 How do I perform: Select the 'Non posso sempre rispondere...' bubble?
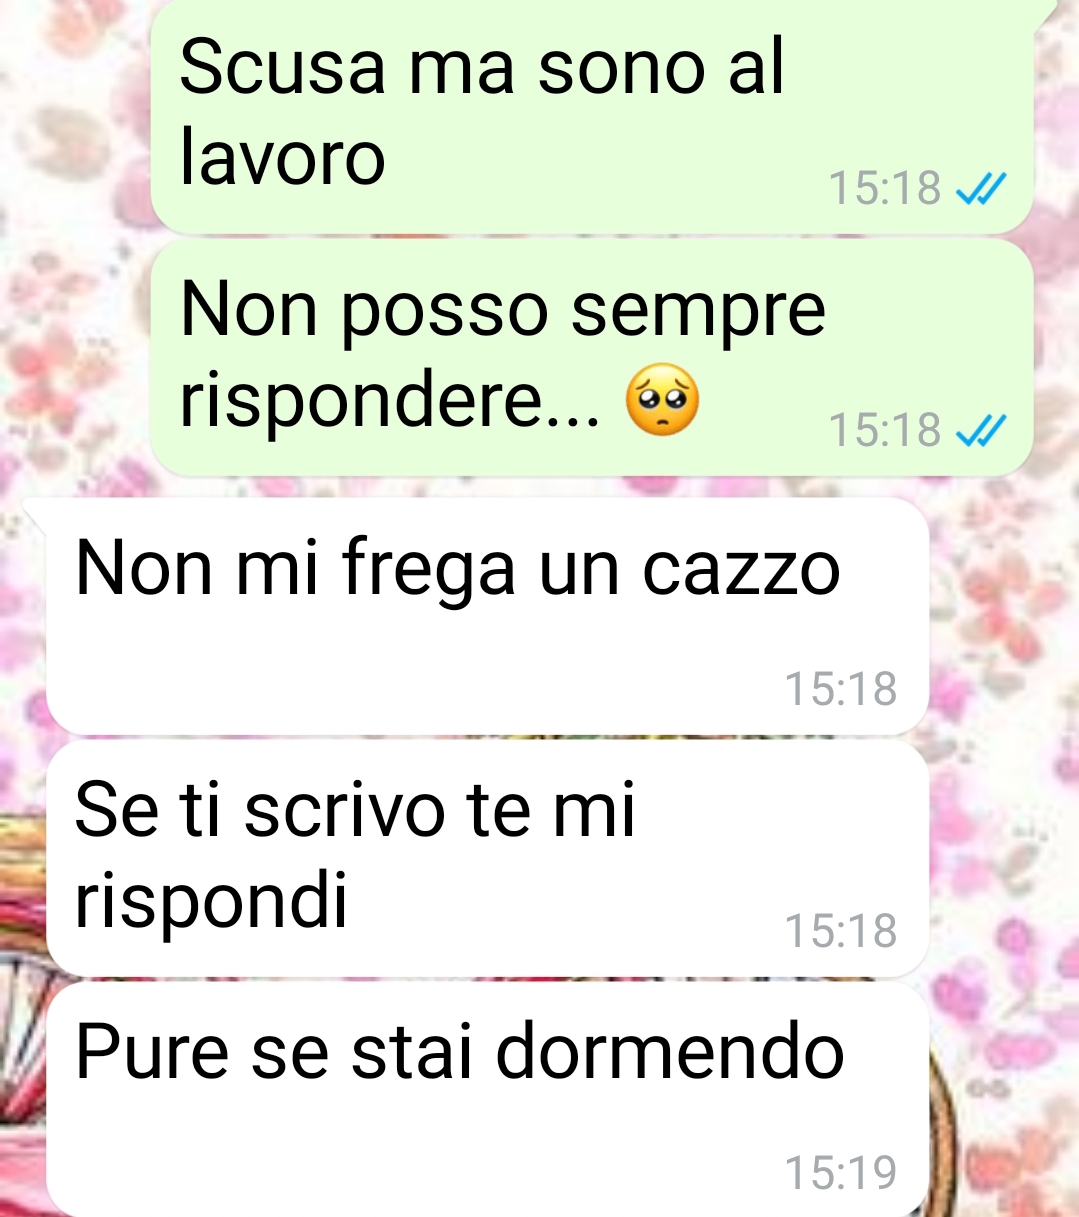click(592, 357)
